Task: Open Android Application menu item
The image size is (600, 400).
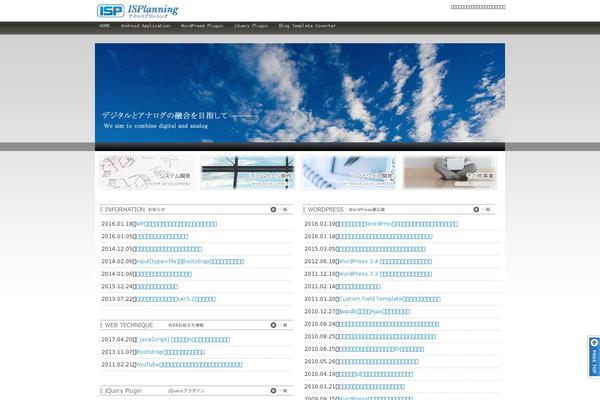Action: (x=145, y=26)
